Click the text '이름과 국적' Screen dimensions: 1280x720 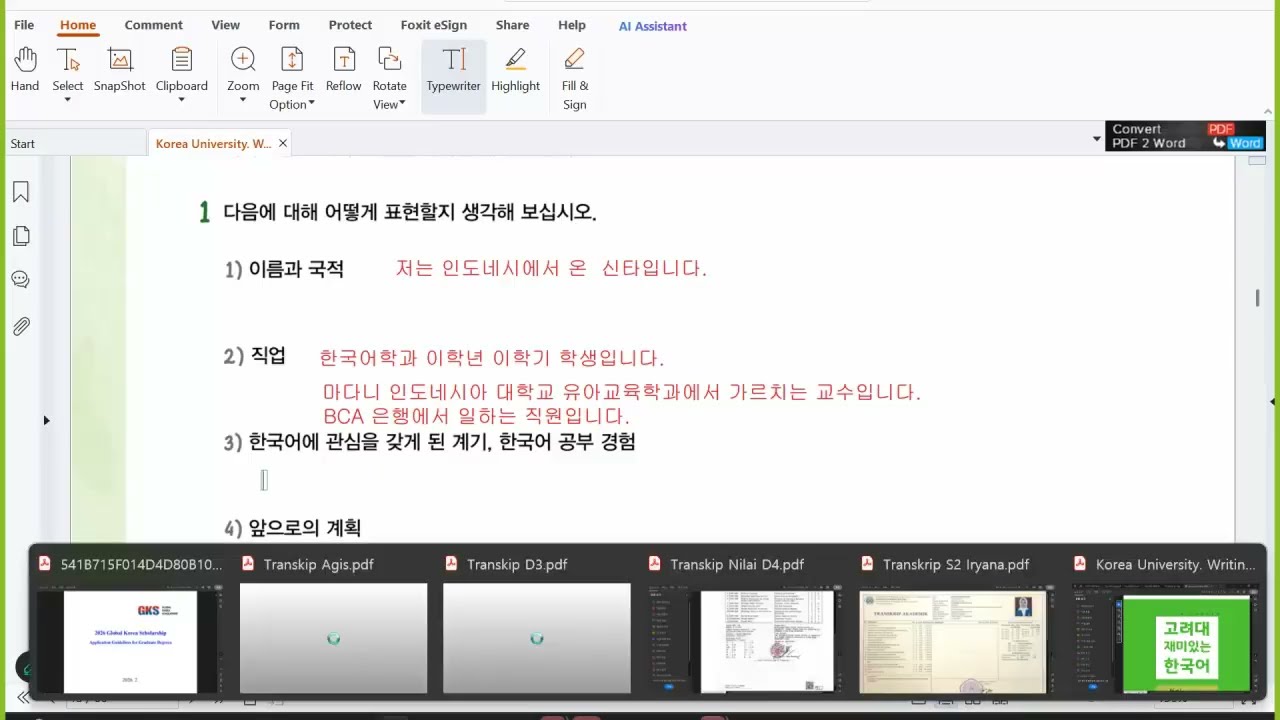296,269
